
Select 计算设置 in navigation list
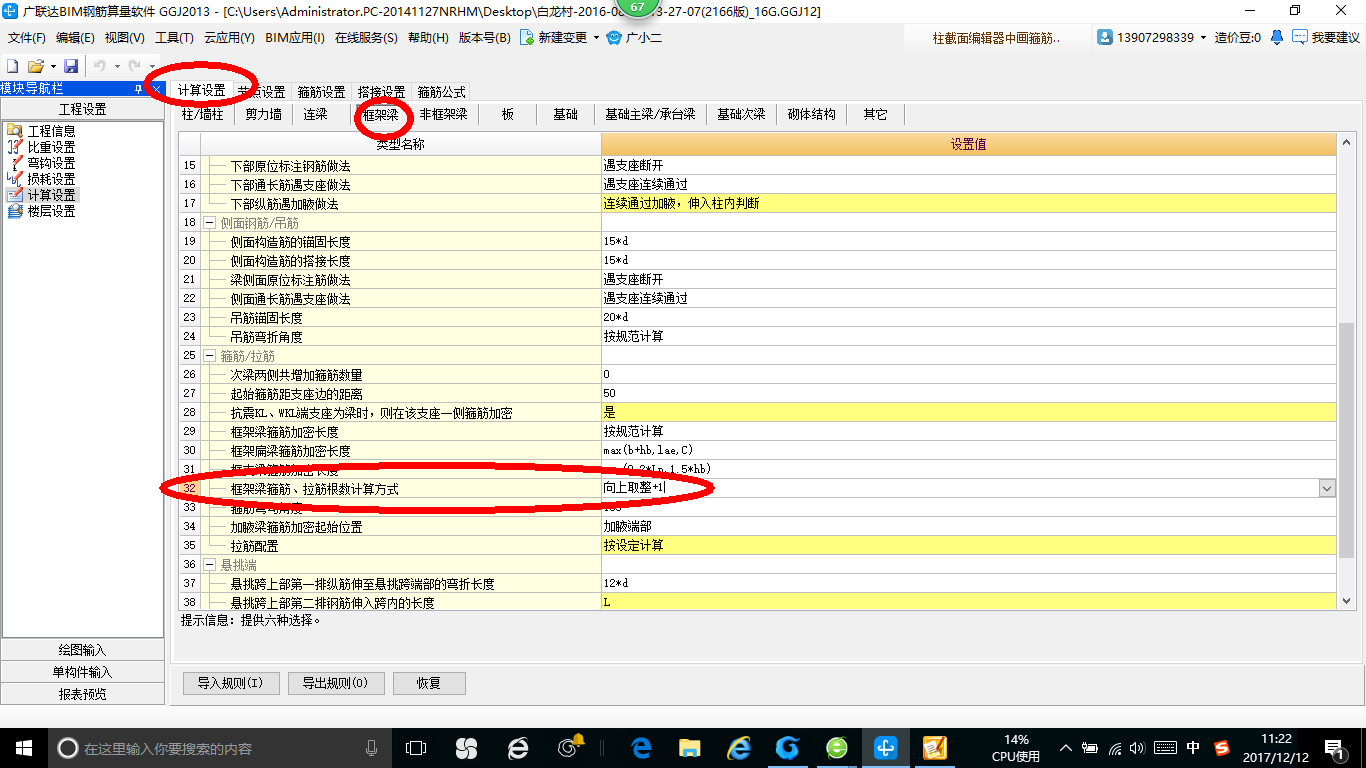coord(50,195)
